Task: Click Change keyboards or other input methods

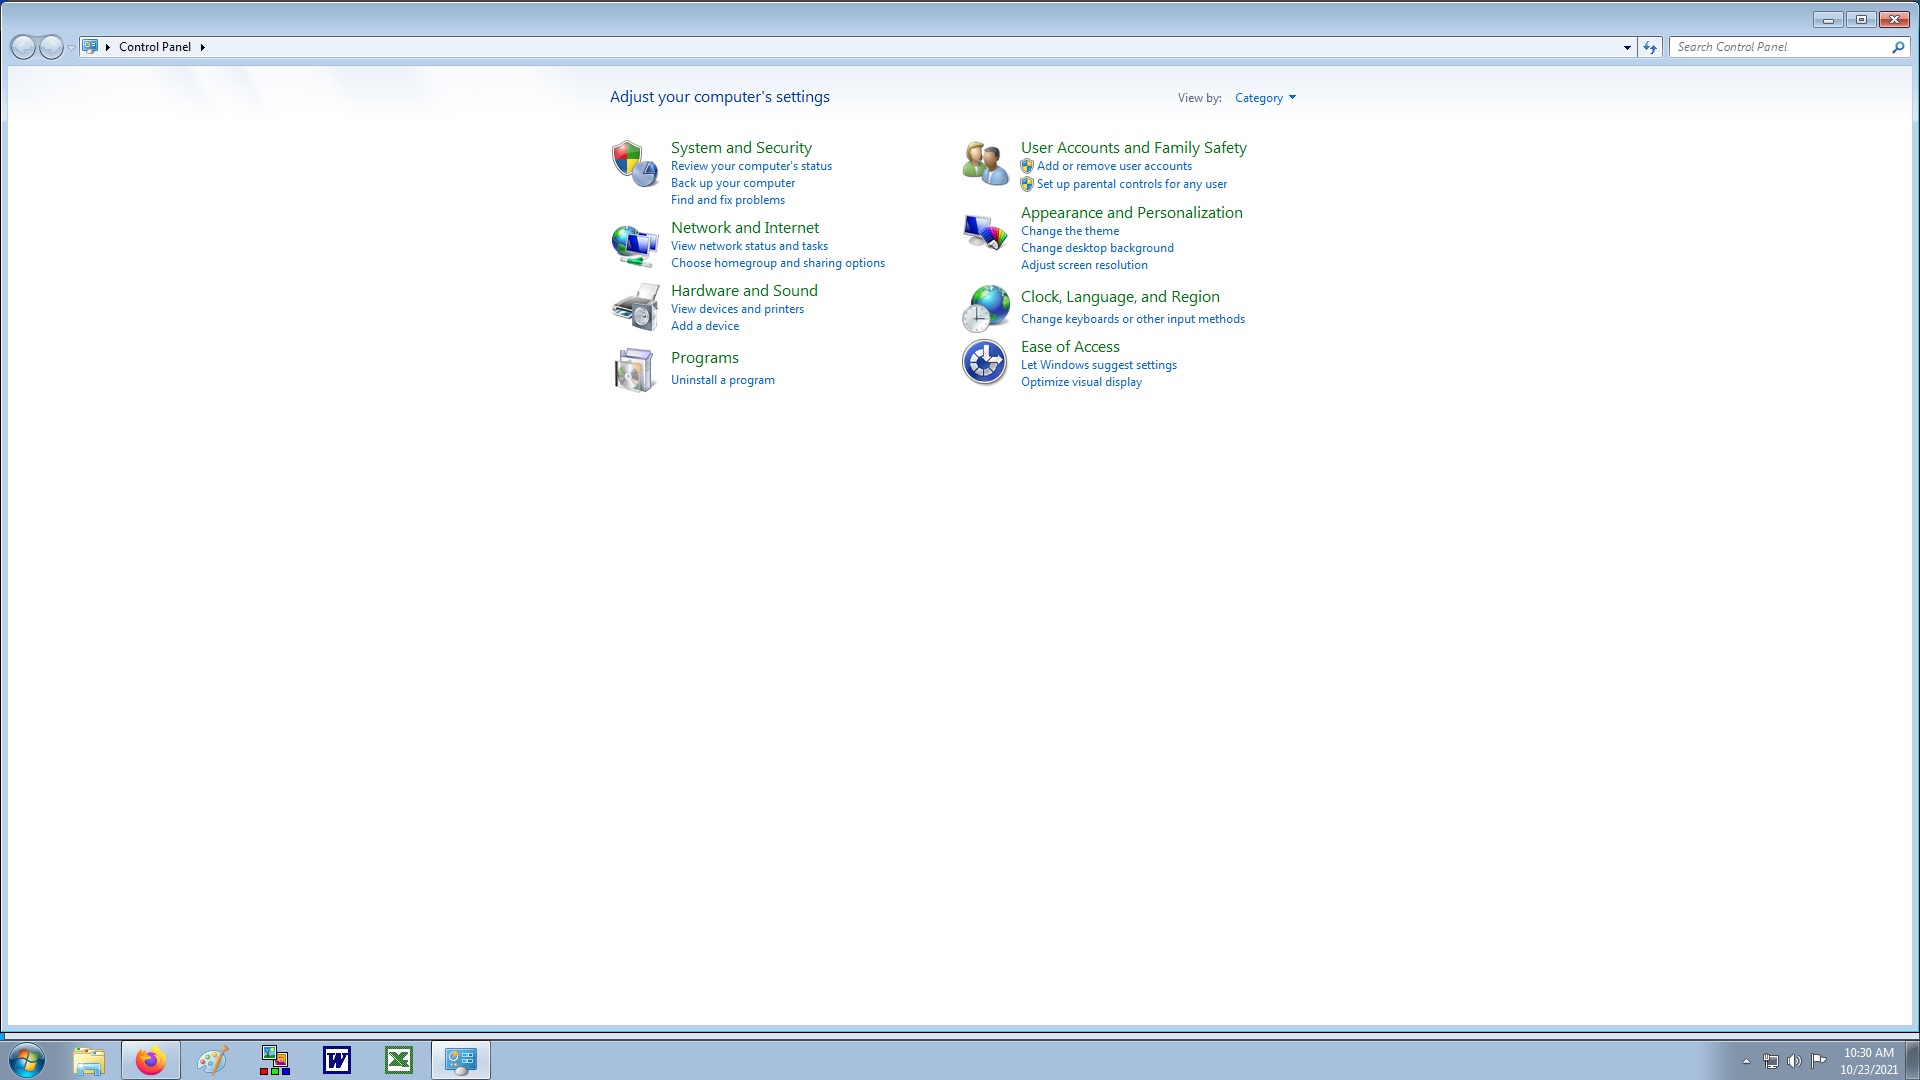Action: (x=1133, y=319)
